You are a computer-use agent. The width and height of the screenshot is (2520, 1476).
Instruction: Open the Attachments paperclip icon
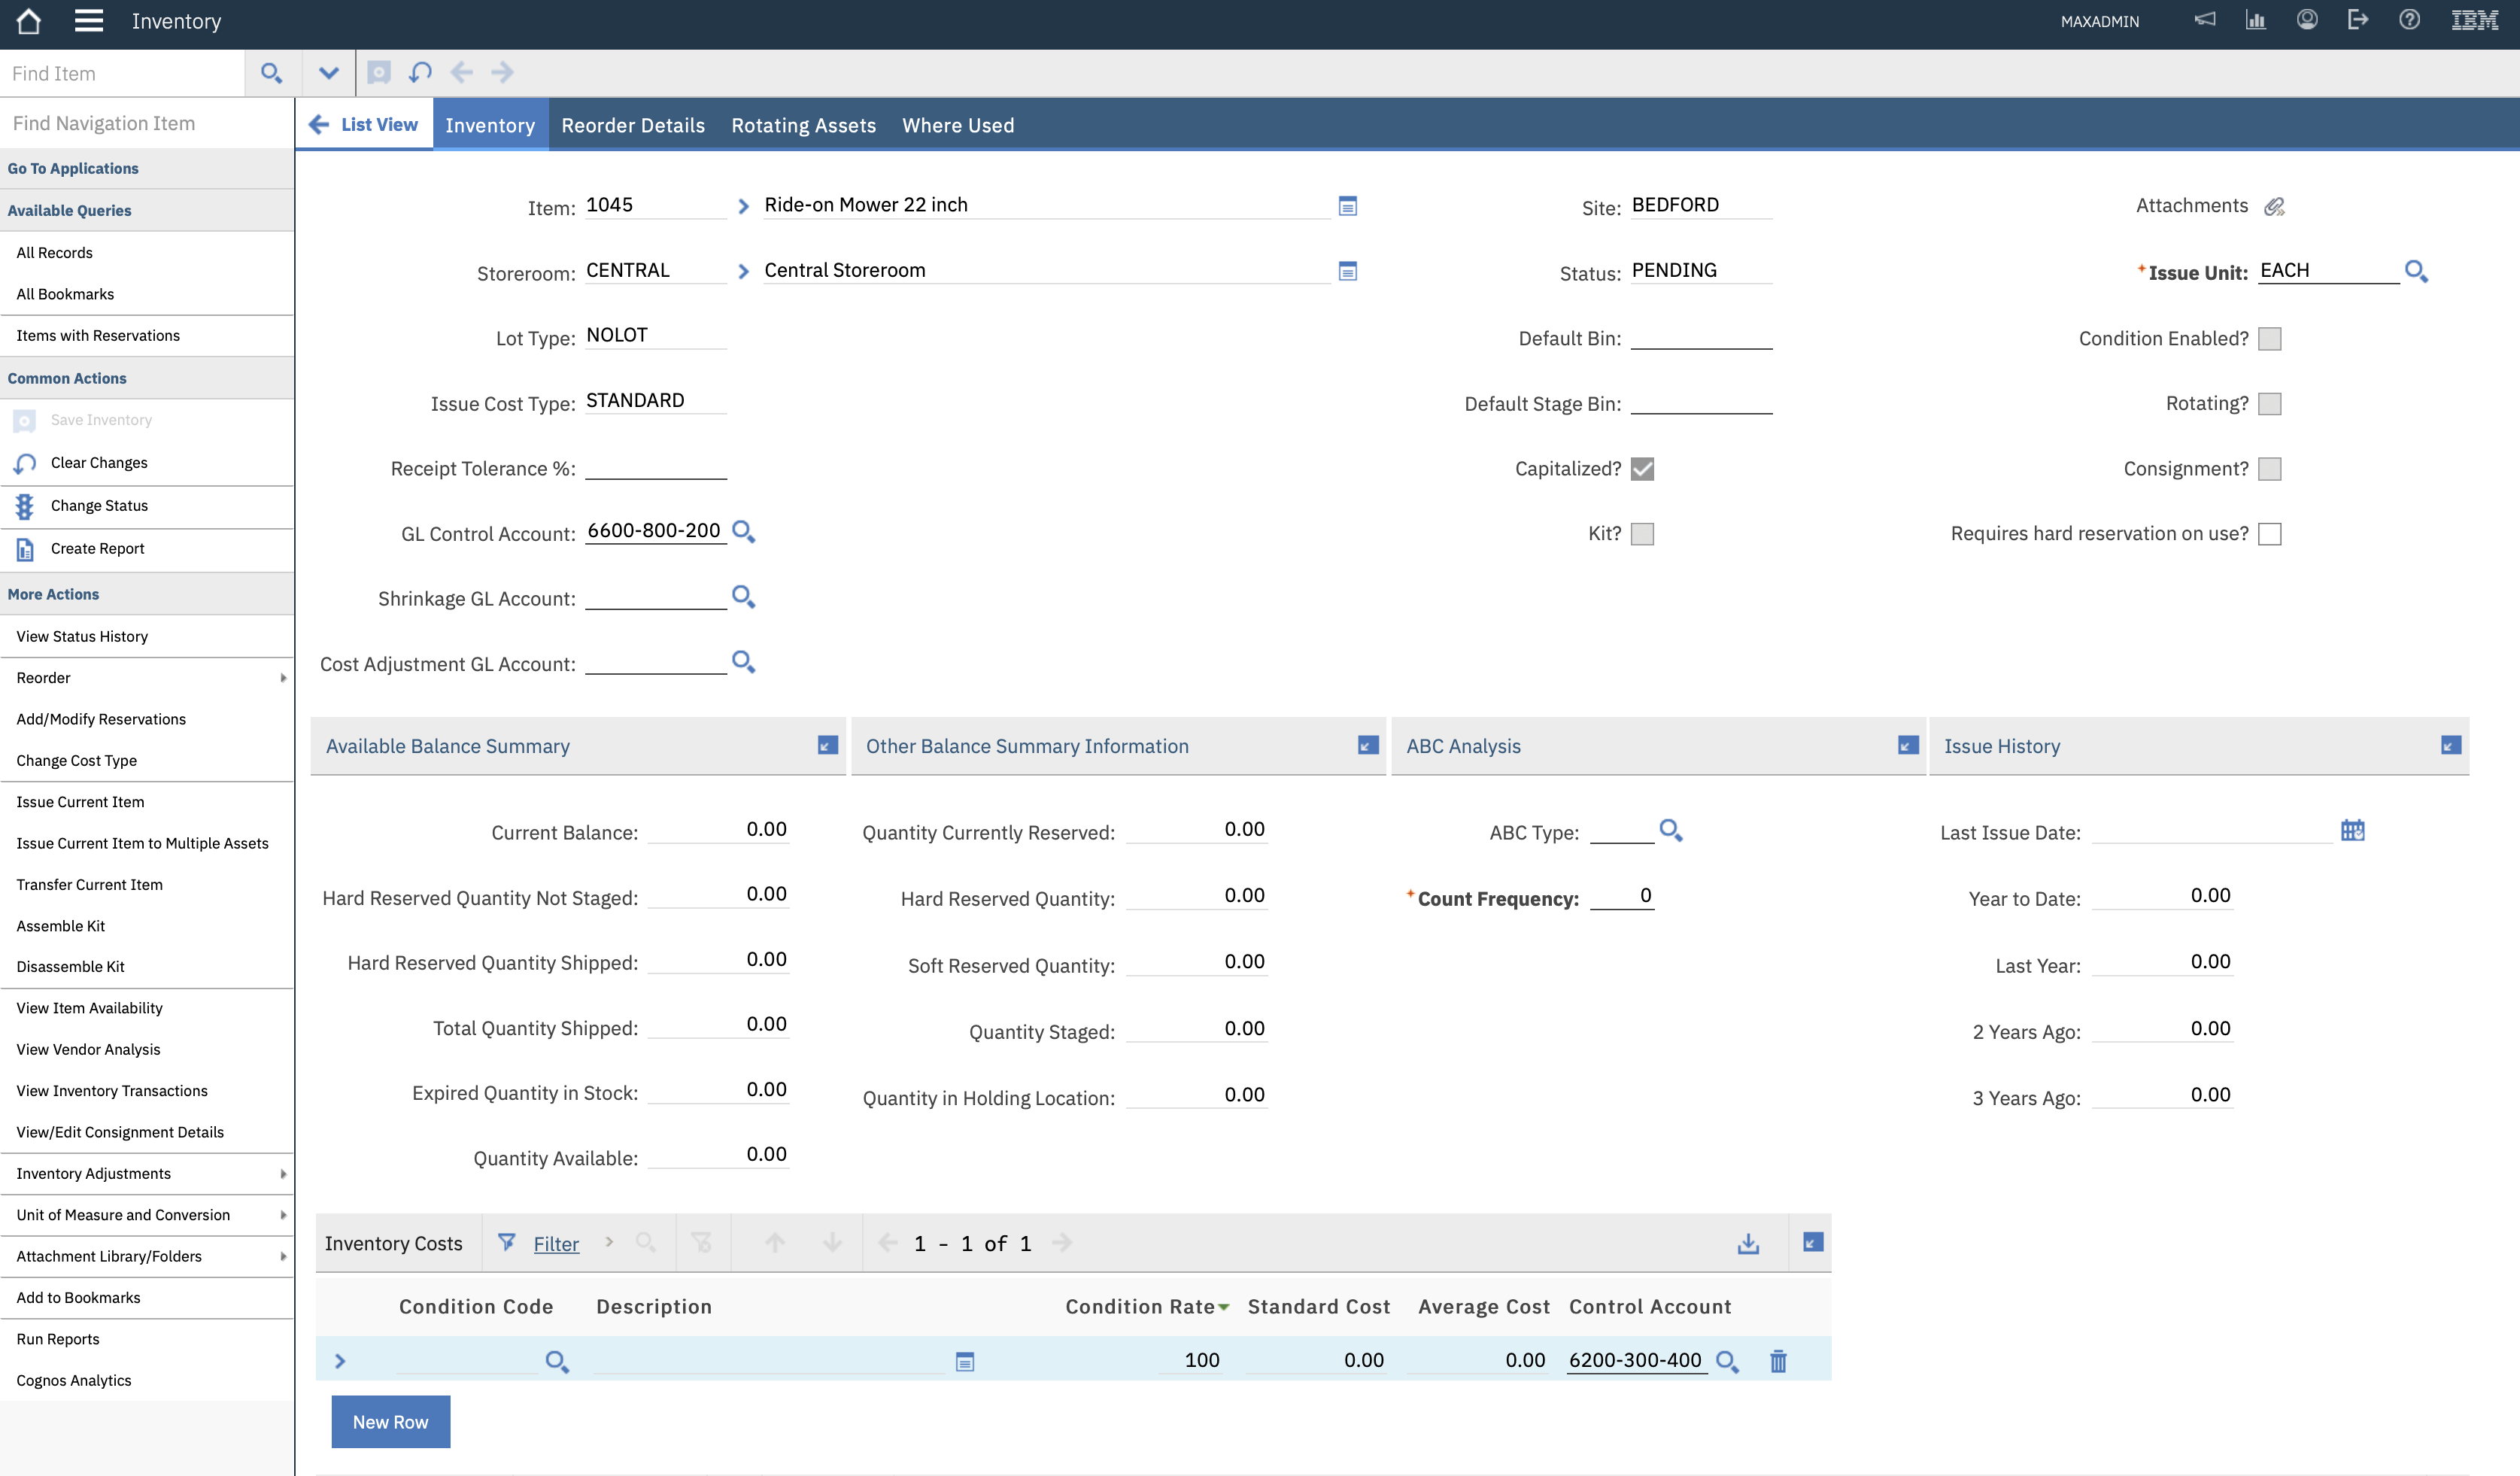click(x=2274, y=206)
